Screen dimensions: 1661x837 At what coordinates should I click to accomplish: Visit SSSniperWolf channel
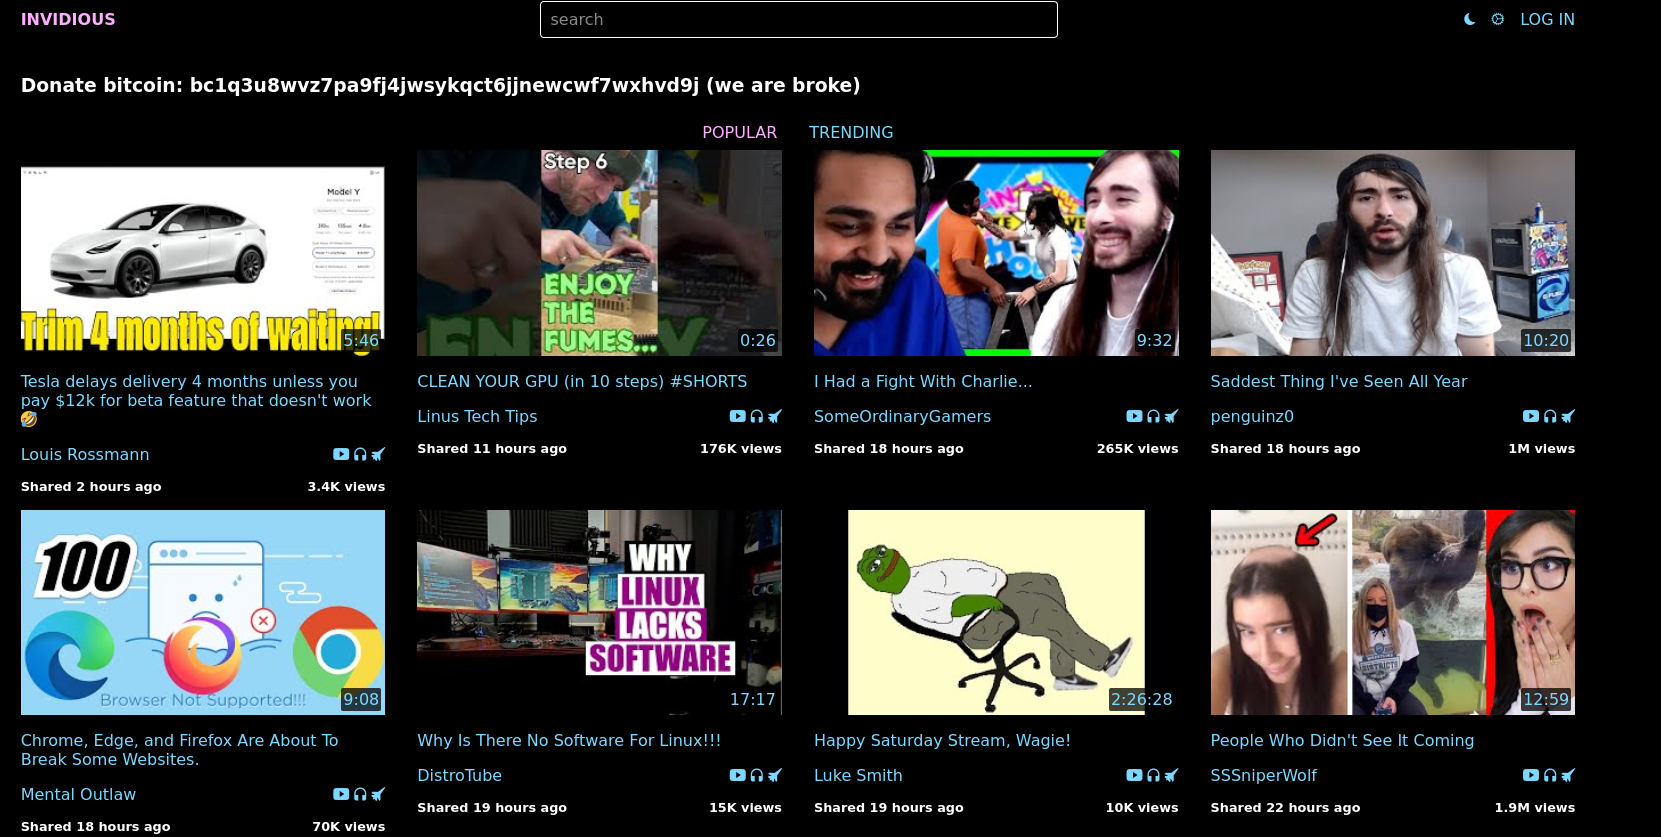point(1263,775)
